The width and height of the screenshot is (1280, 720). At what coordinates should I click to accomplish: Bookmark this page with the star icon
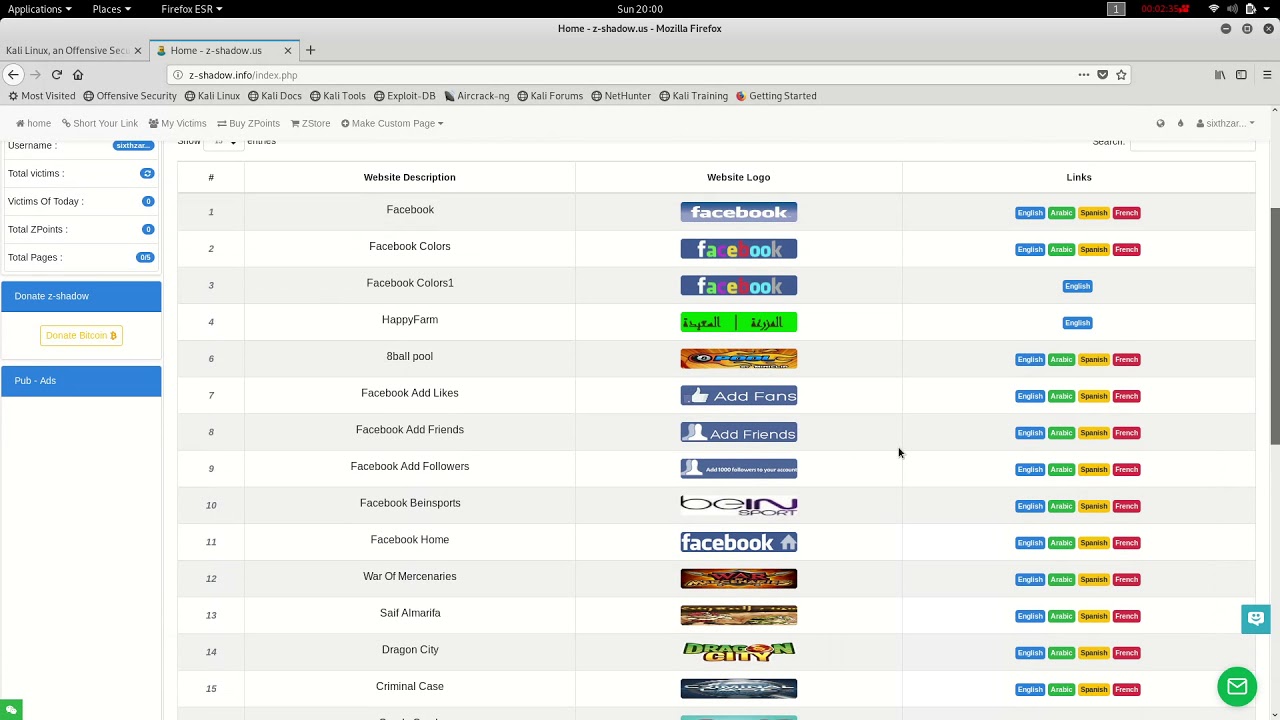click(1121, 75)
